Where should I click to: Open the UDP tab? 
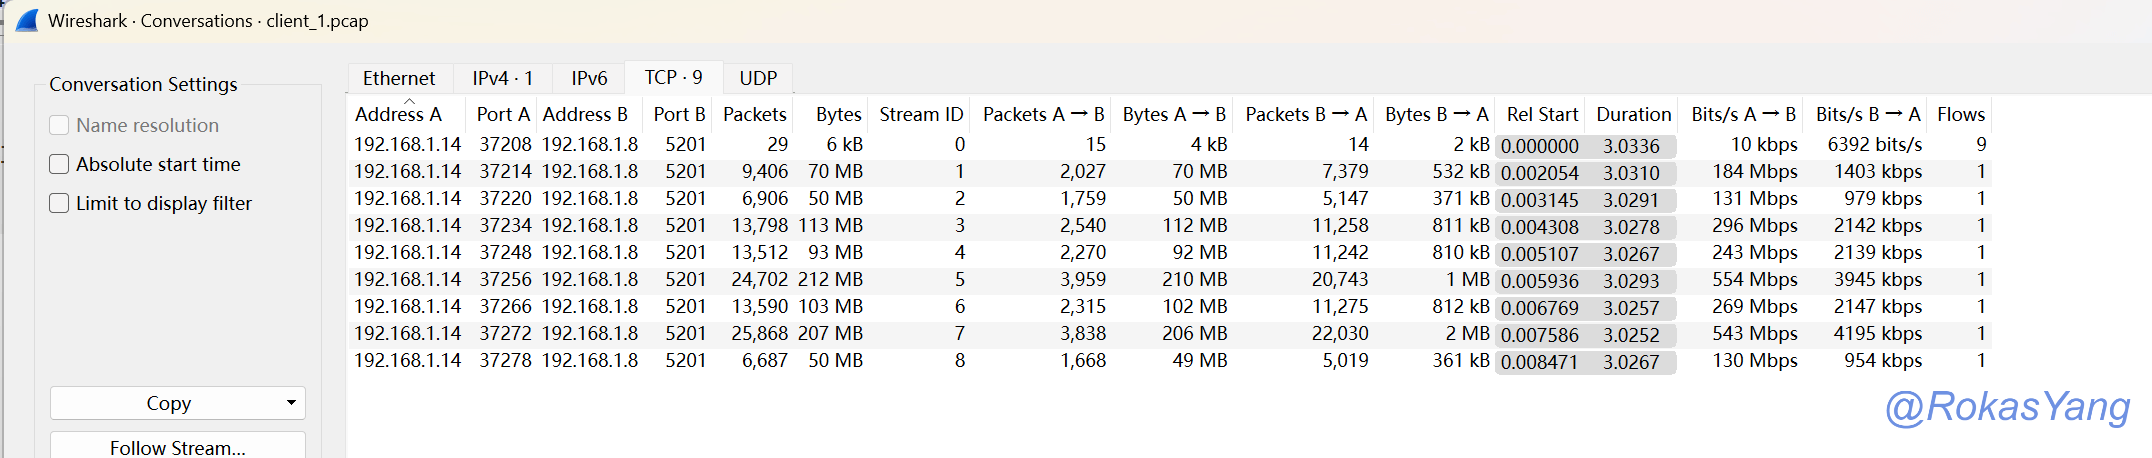(758, 78)
